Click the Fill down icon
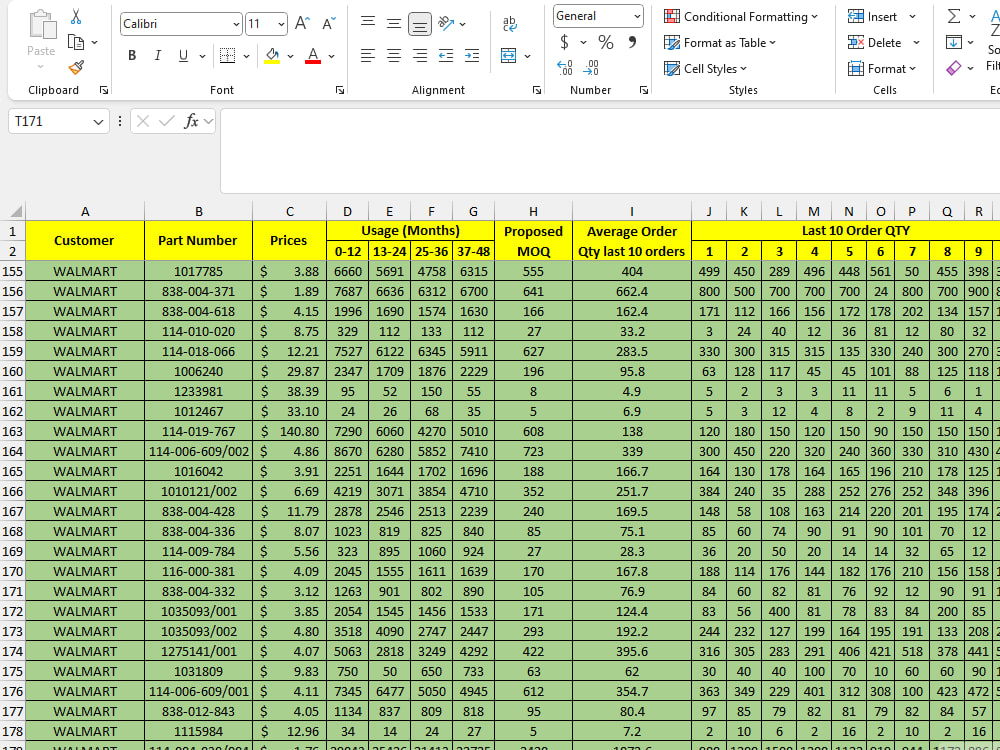This screenshot has height=750, width=1000. pyautogui.click(x=954, y=43)
